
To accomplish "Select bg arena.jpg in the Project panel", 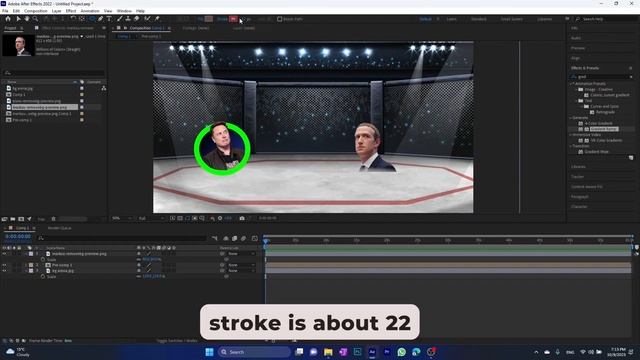I will tap(22, 88).
